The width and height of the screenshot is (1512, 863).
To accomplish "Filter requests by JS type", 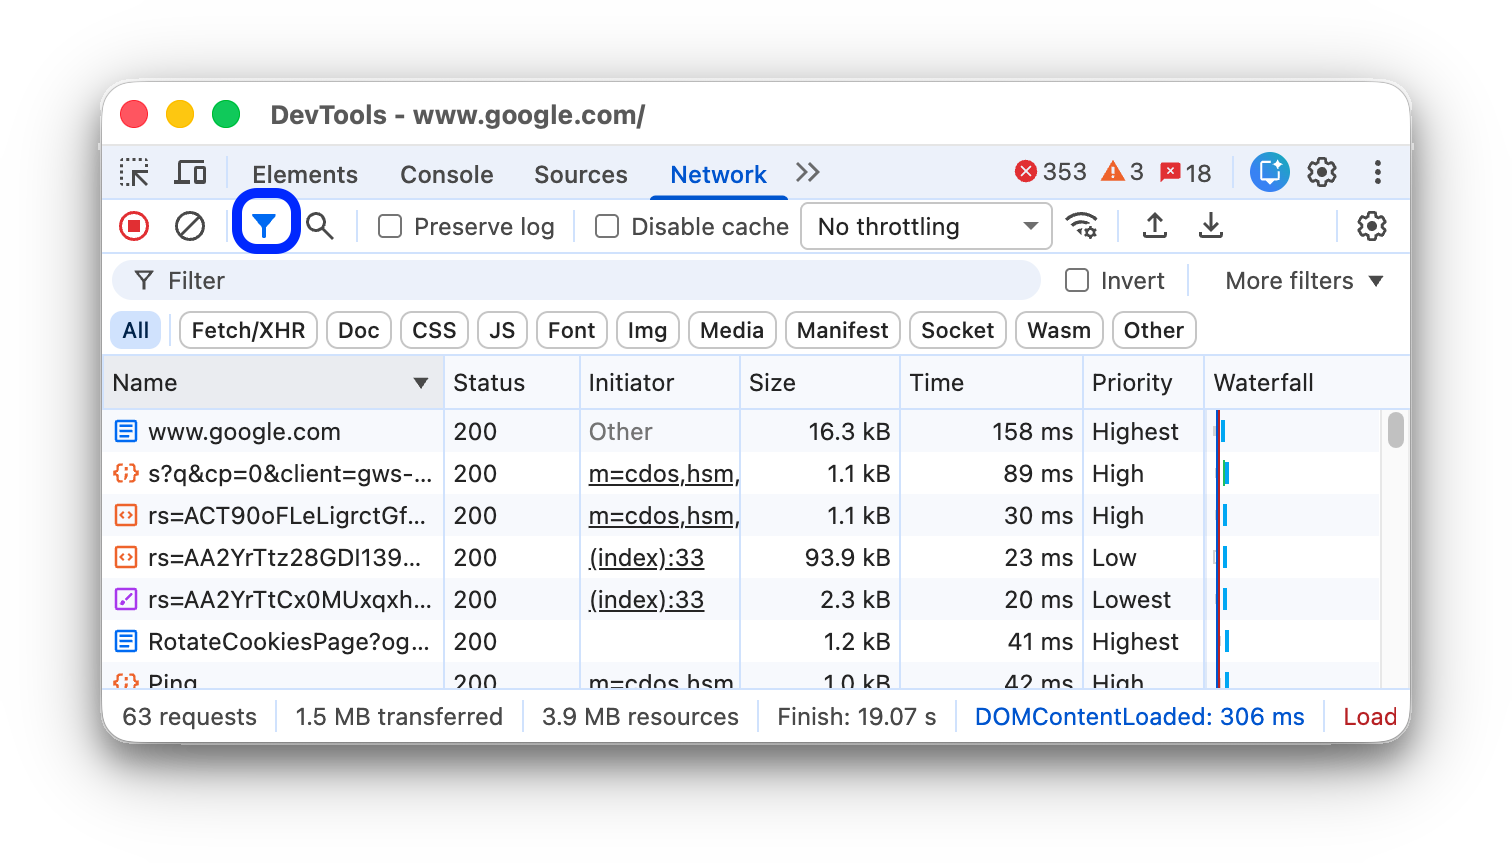I will tap(502, 330).
